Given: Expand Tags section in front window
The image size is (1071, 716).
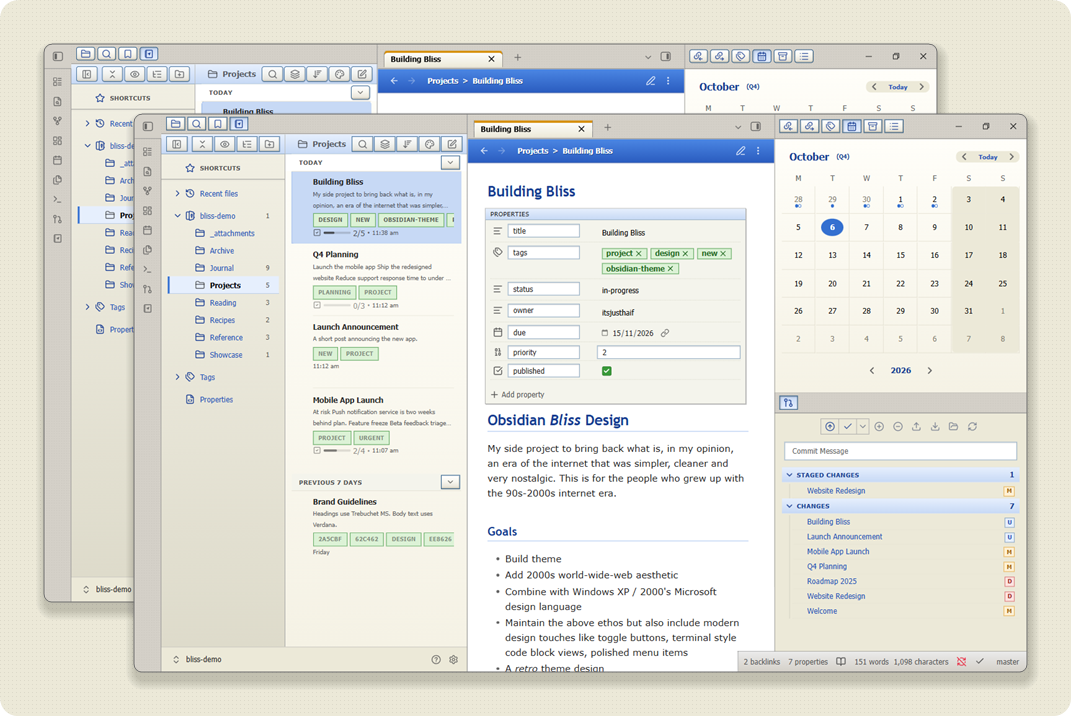Looking at the screenshot, I should click(x=178, y=377).
